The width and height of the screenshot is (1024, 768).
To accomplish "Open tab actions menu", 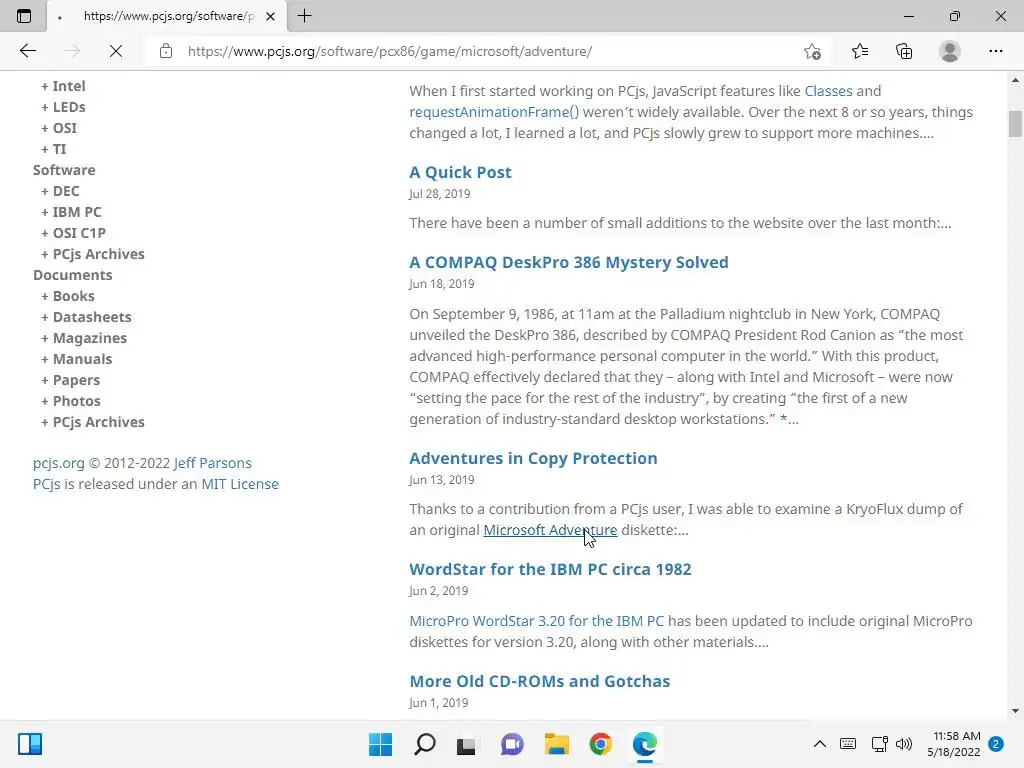I will click(24, 16).
